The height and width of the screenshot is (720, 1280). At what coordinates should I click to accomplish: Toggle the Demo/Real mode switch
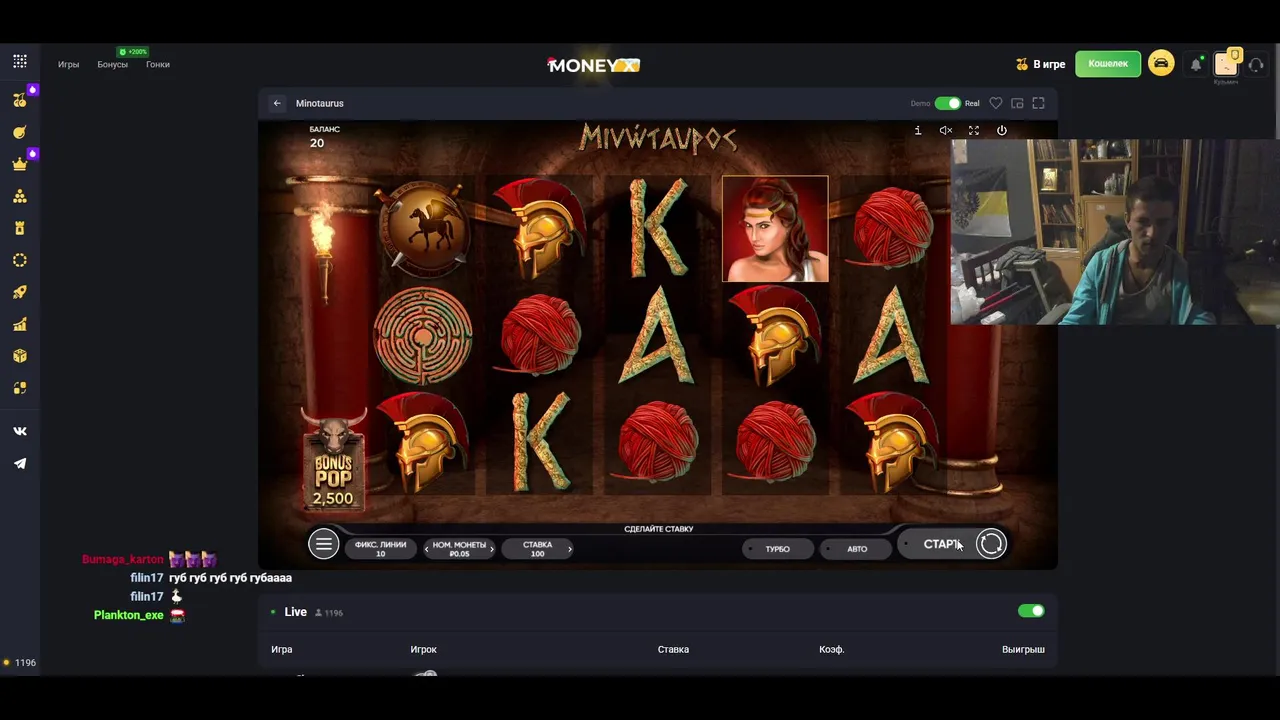click(947, 103)
